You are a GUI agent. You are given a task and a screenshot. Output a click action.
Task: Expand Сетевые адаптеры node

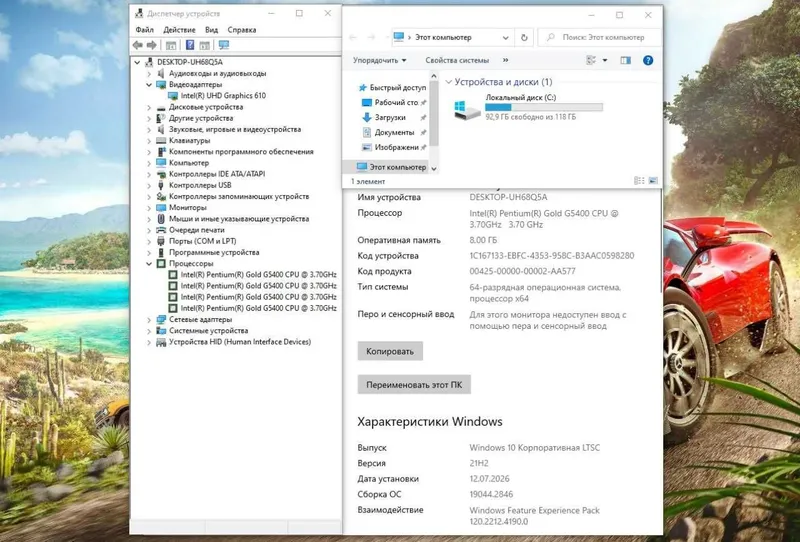(x=149, y=319)
